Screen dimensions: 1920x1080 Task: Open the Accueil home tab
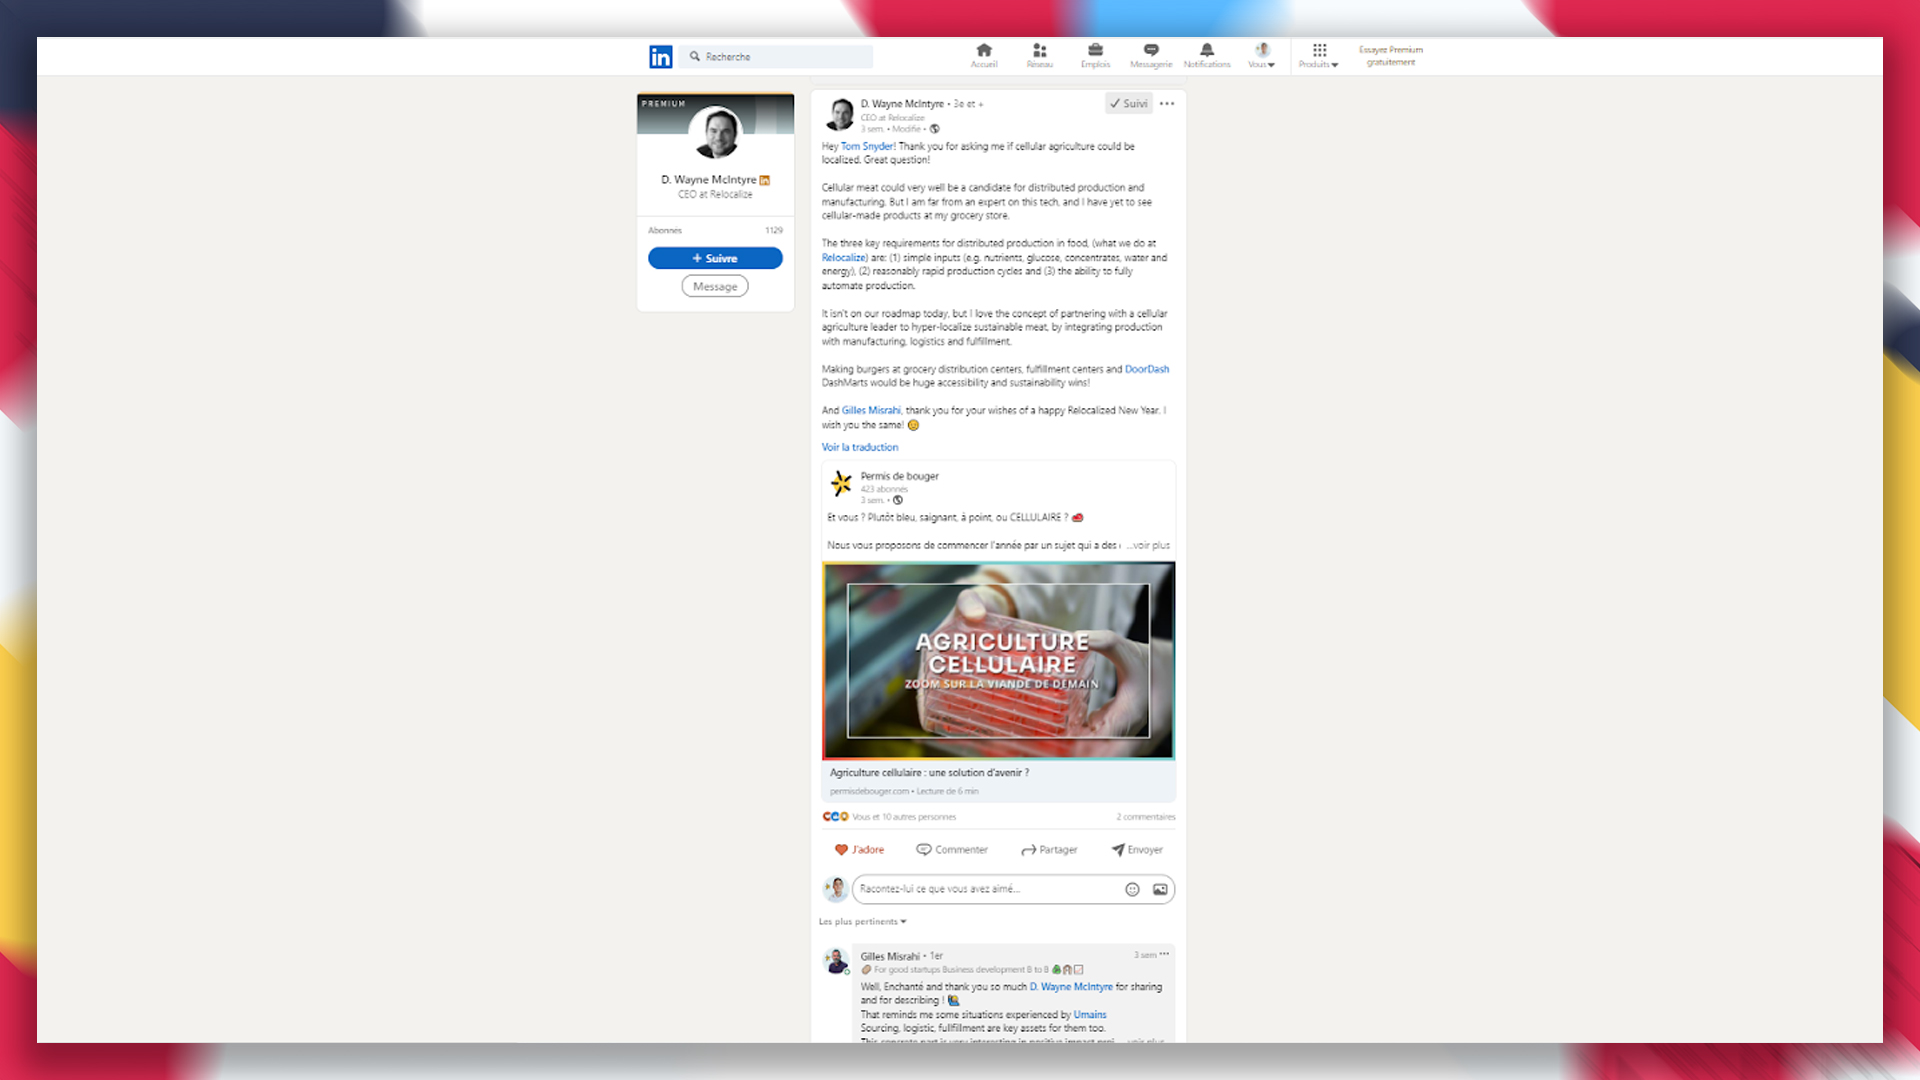point(984,55)
